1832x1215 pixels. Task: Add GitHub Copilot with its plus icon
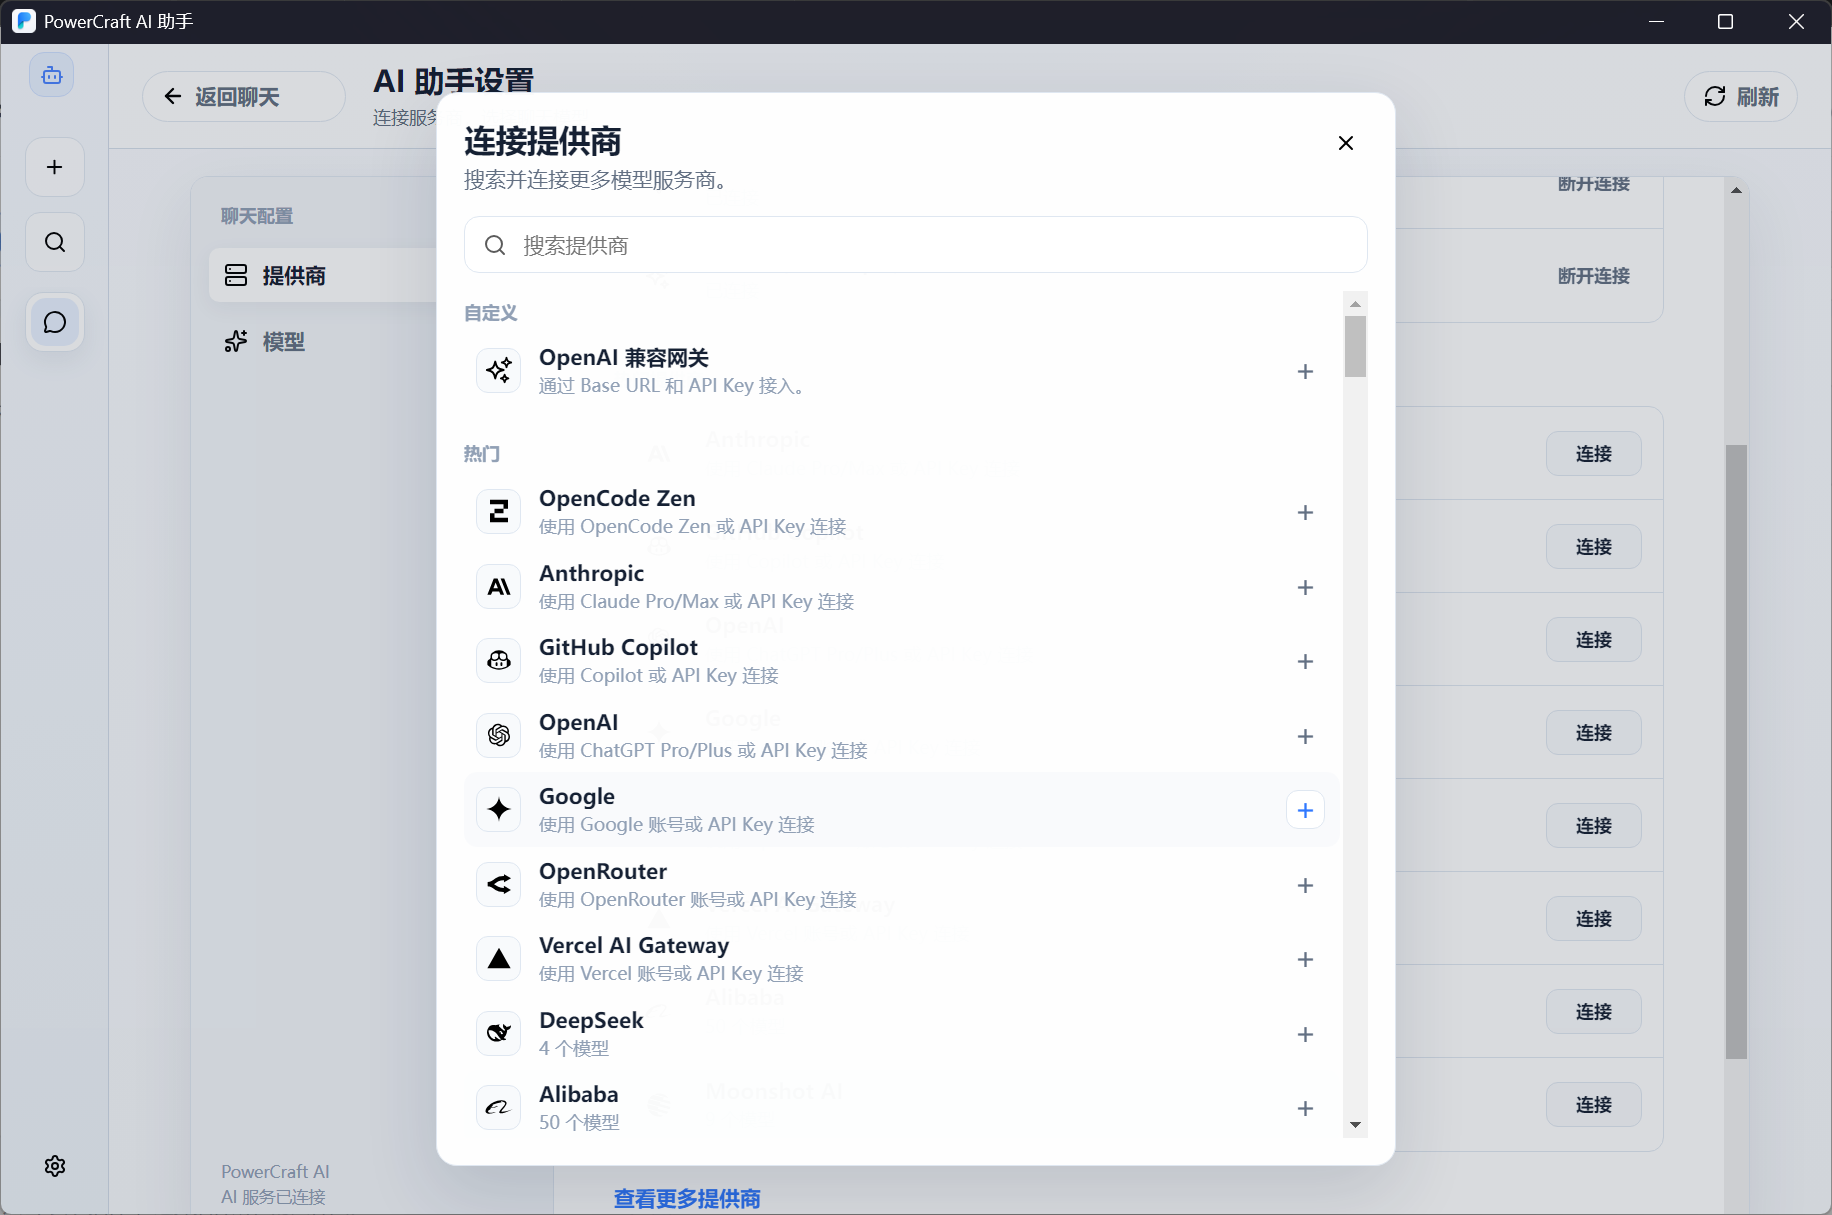[1305, 662]
